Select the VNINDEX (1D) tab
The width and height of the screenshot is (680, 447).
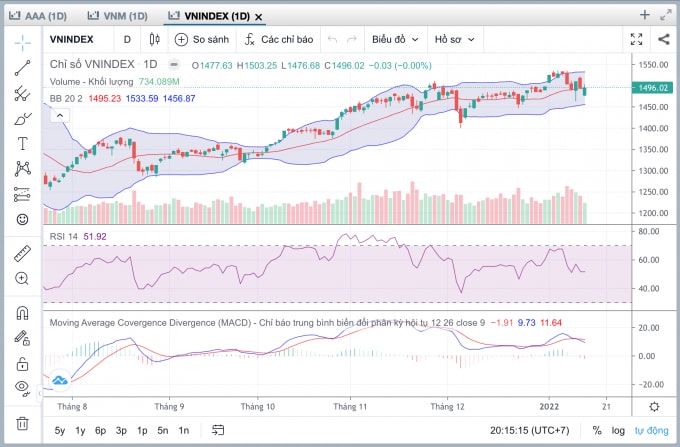point(209,16)
